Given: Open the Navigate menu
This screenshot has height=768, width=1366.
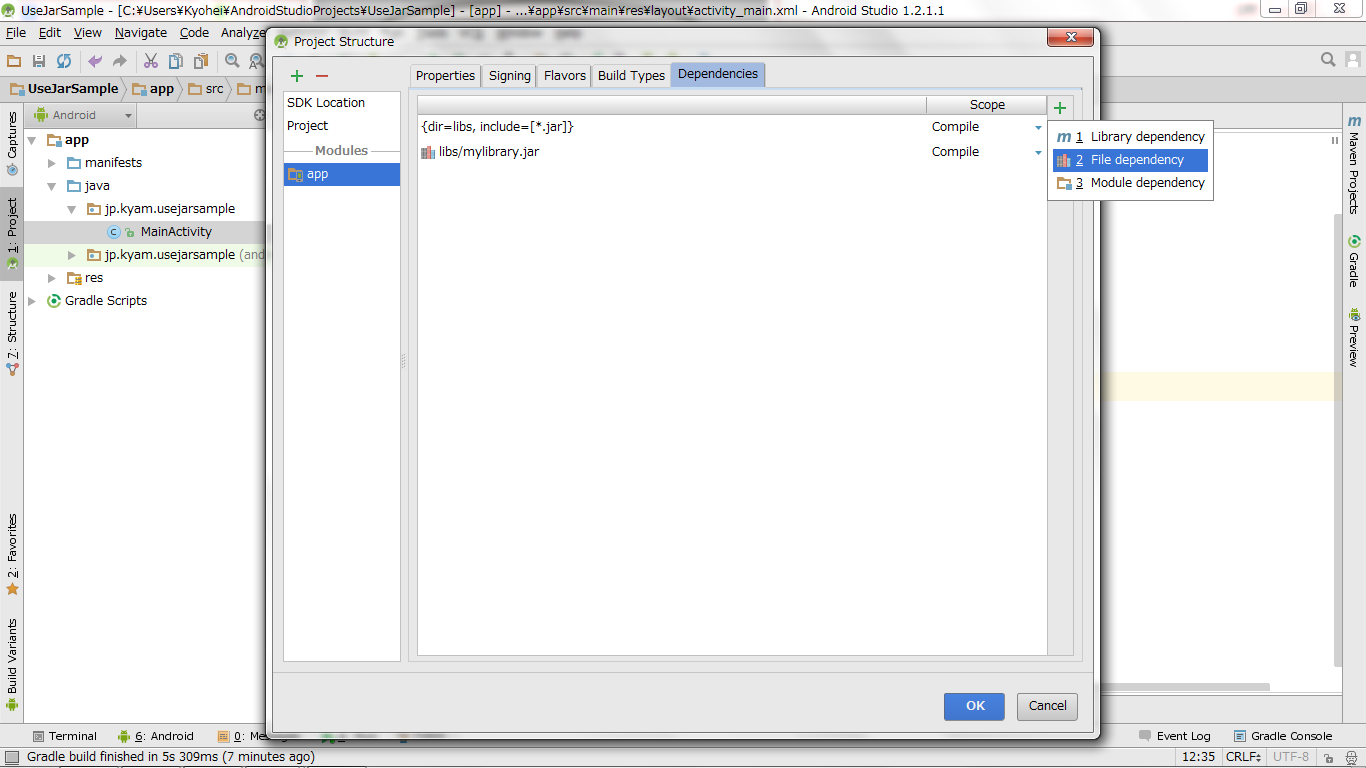Looking at the screenshot, I should (141, 33).
